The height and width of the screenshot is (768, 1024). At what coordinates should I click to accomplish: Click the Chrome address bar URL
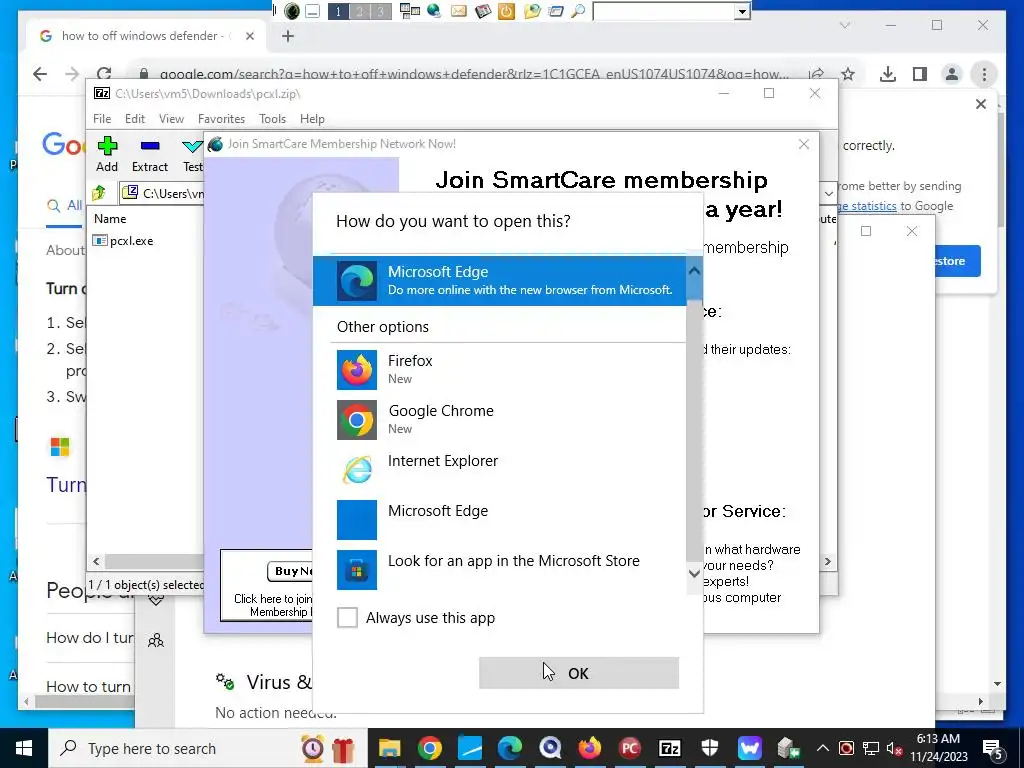474,74
